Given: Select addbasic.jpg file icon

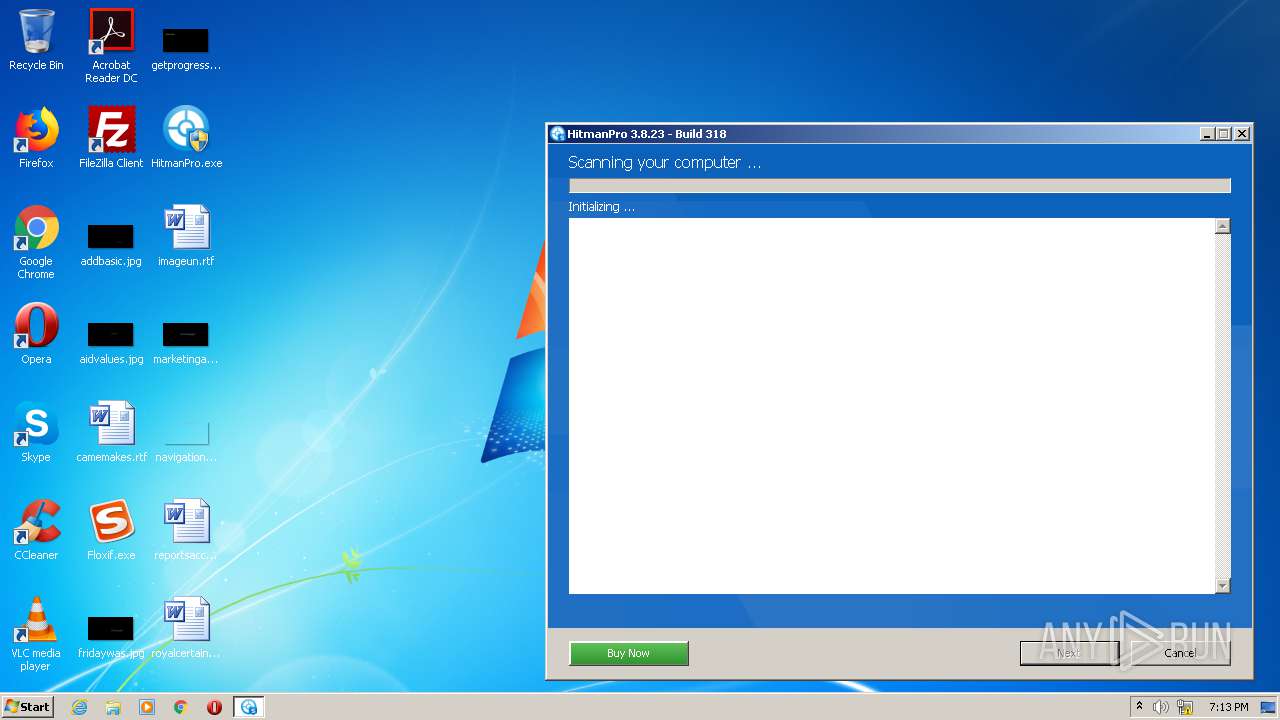Looking at the screenshot, I should pos(111,244).
